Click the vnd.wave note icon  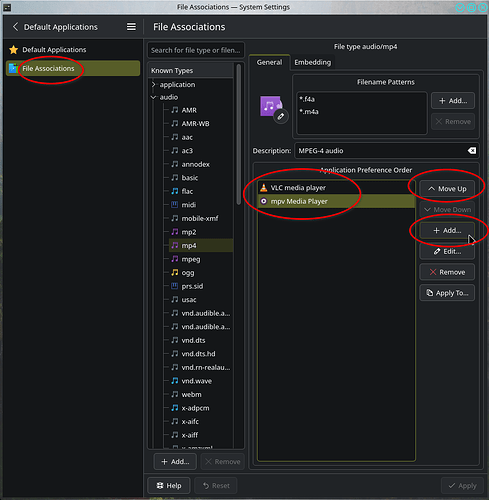coord(175,381)
